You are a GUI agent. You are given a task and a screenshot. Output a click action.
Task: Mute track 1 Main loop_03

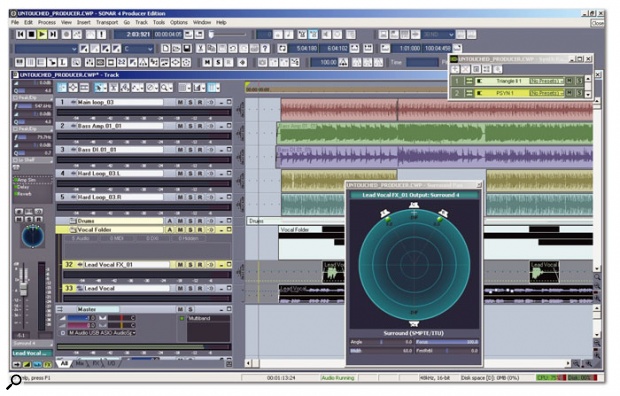(x=180, y=102)
